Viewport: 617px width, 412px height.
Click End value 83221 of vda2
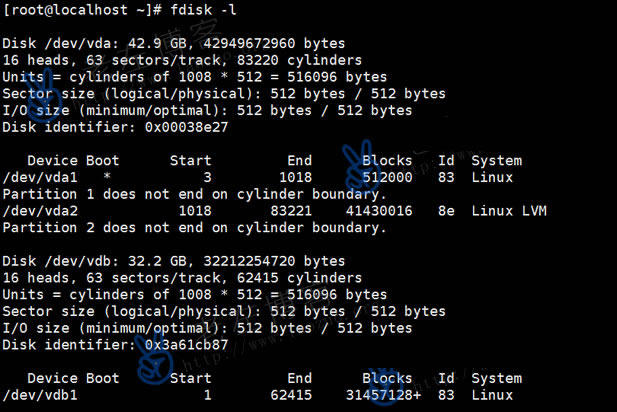coord(291,211)
